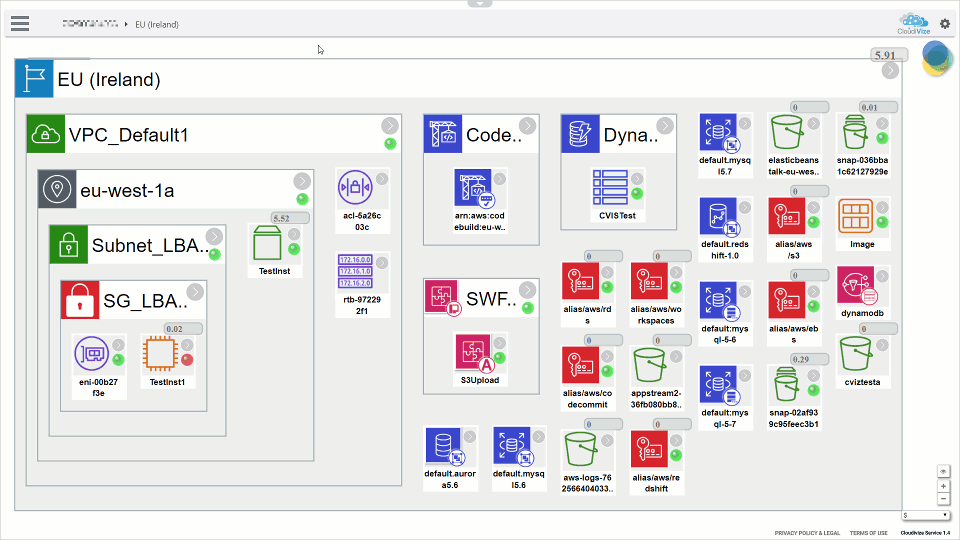Screen dimensions: 960x540
Task: Expand the VPC_Default1 arrow button
Action: pos(389,126)
